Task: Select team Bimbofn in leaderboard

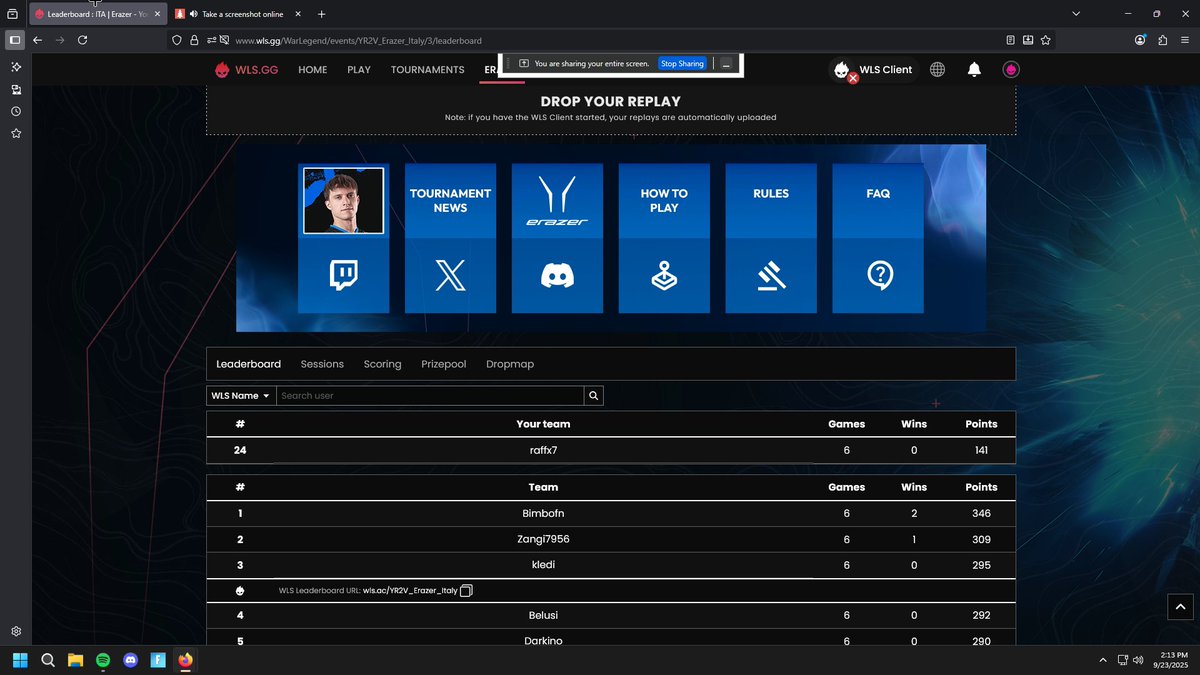Action: (x=543, y=513)
